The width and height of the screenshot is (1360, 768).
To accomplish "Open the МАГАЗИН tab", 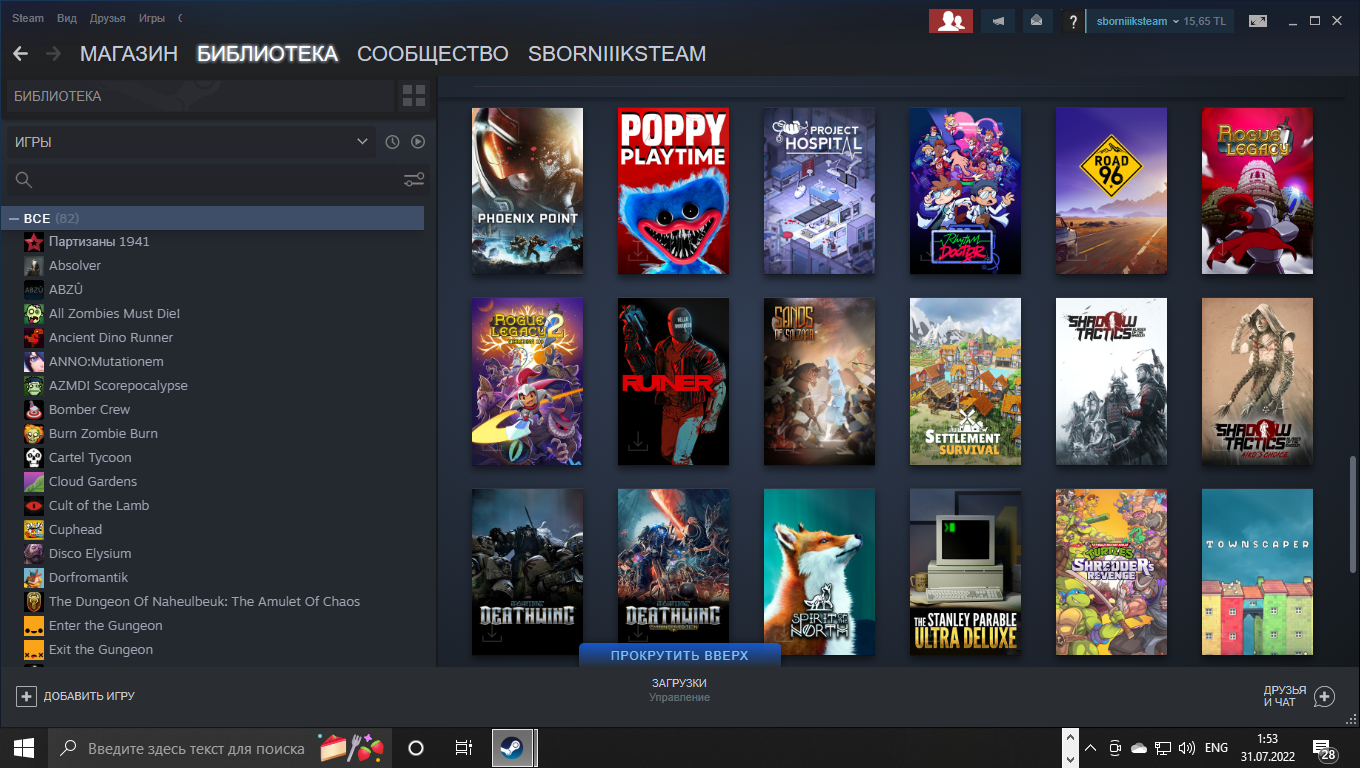I will (x=128, y=54).
